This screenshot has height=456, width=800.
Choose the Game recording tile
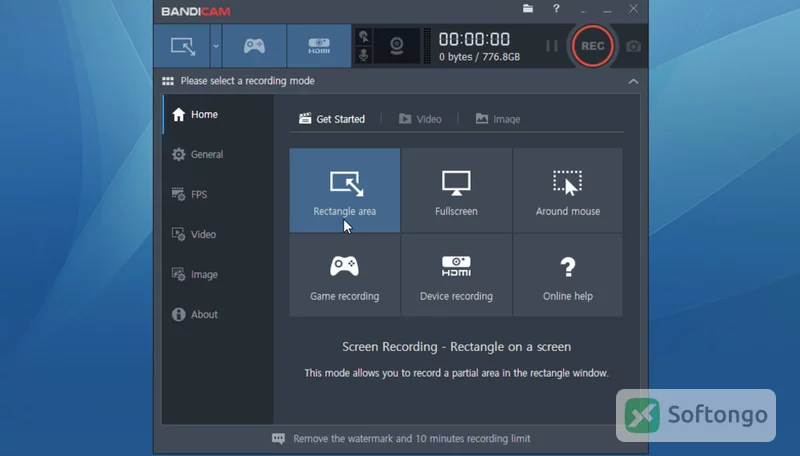pos(345,275)
